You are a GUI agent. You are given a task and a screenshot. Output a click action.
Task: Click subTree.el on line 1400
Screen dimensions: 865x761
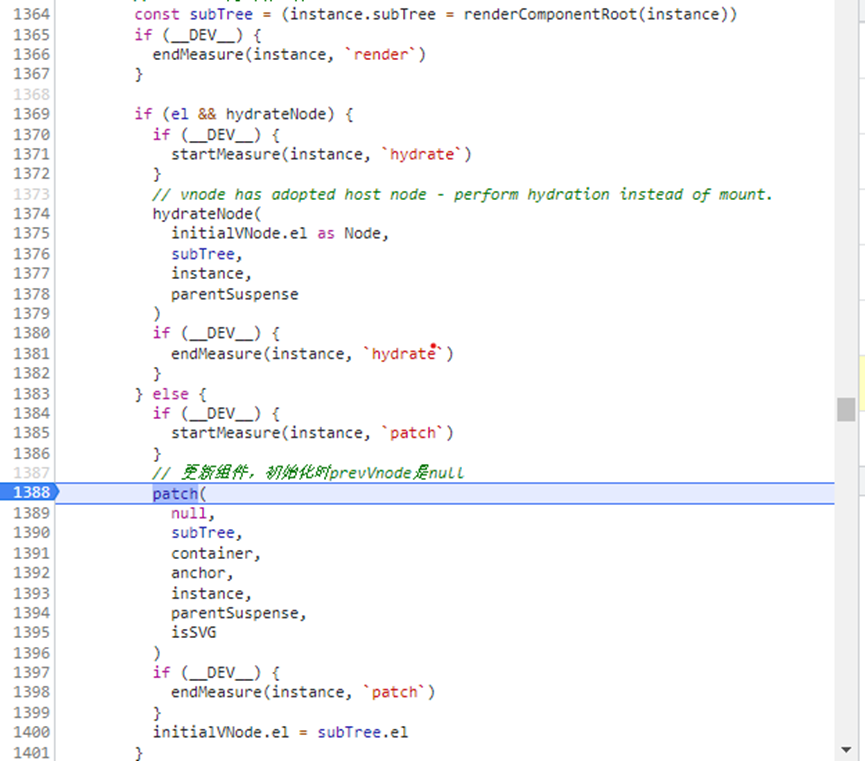tap(362, 732)
